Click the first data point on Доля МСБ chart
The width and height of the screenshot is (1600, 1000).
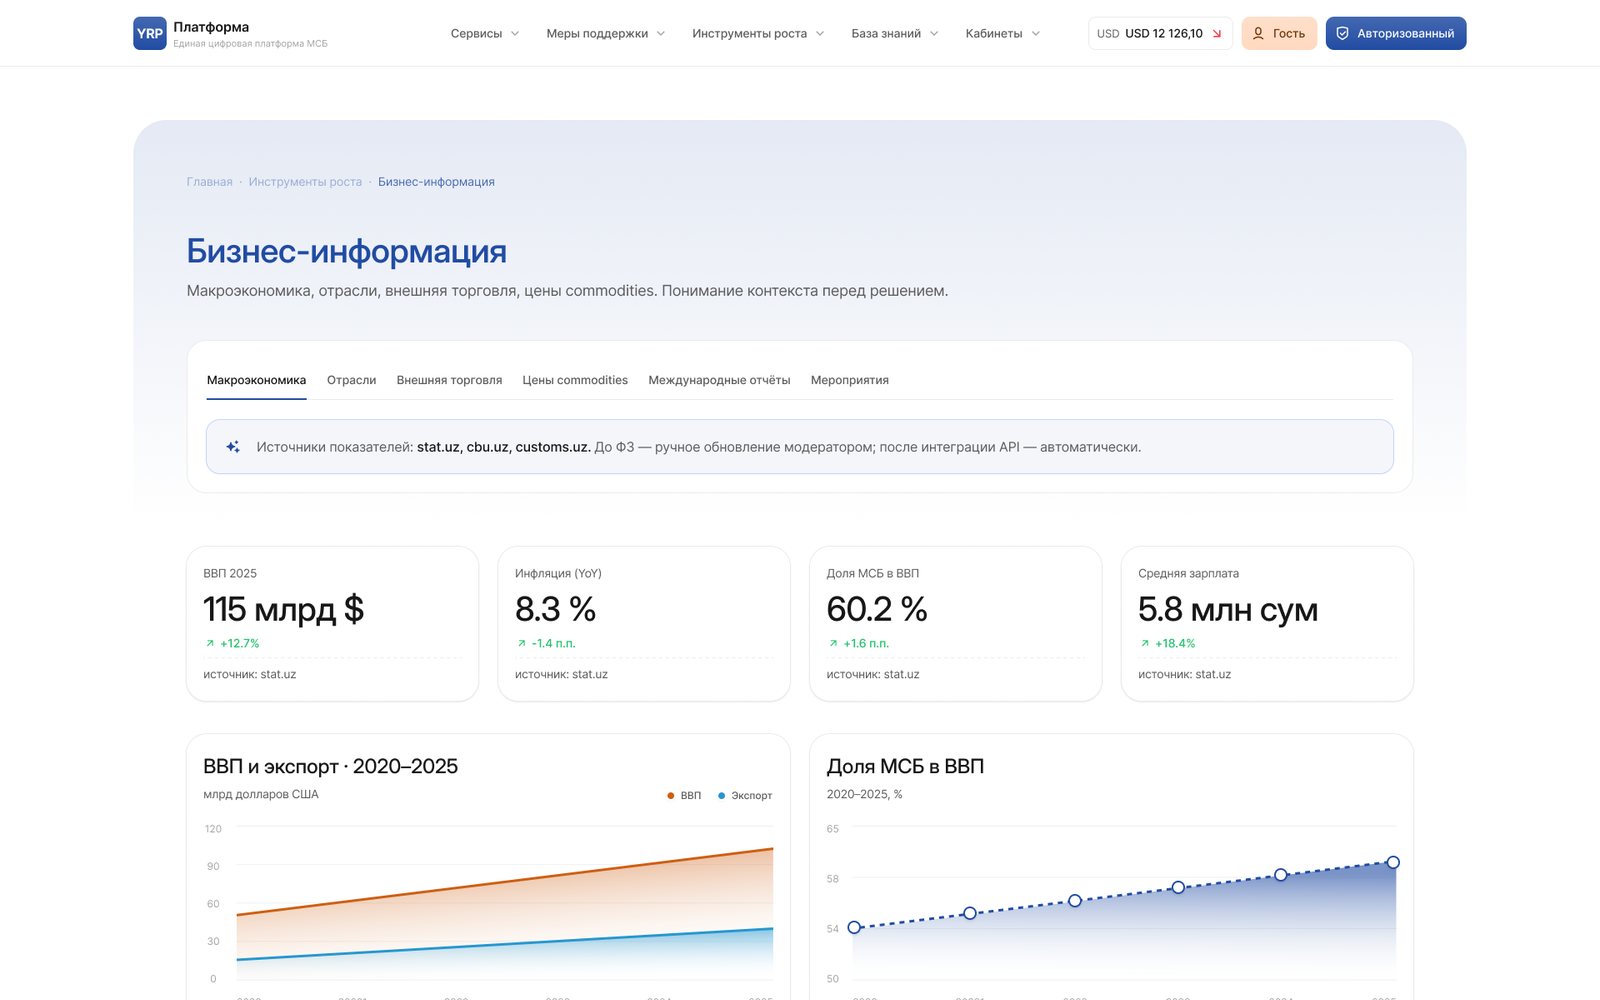tap(854, 927)
